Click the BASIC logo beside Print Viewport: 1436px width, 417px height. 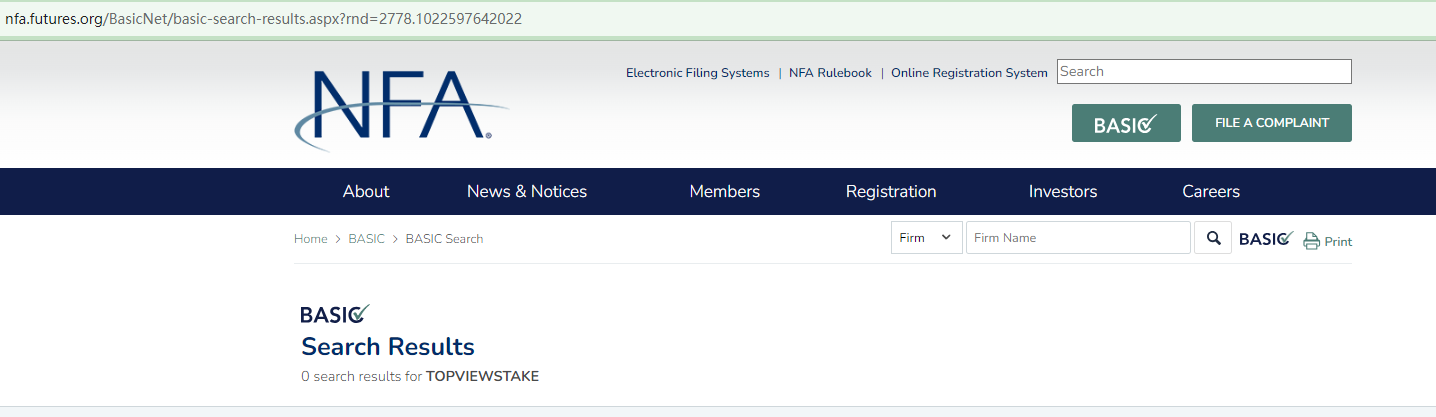tap(1266, 239)
